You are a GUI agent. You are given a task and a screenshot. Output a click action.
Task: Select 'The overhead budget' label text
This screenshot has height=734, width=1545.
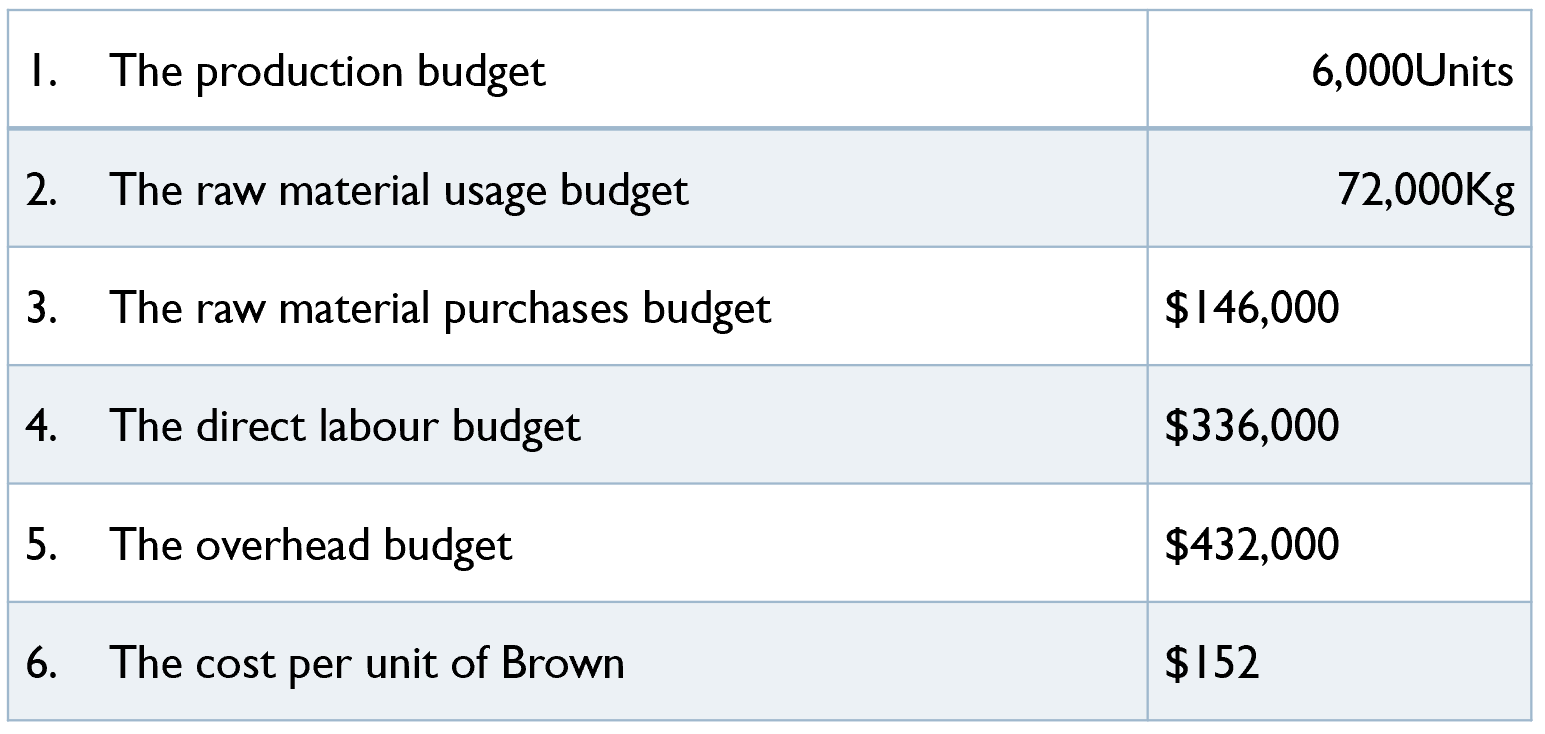[311, 544]
